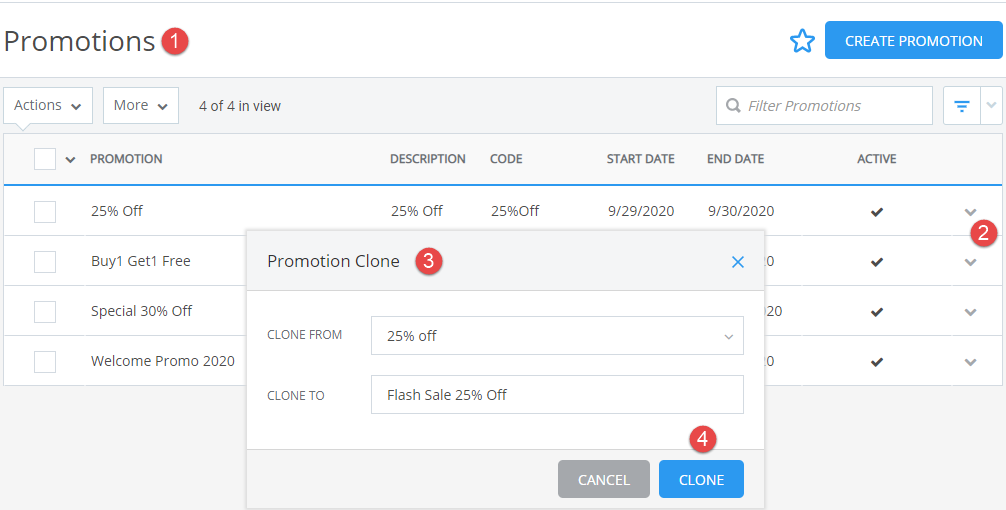Sort by the Promotion column header
1006x510 pixels.
point(126,159)
